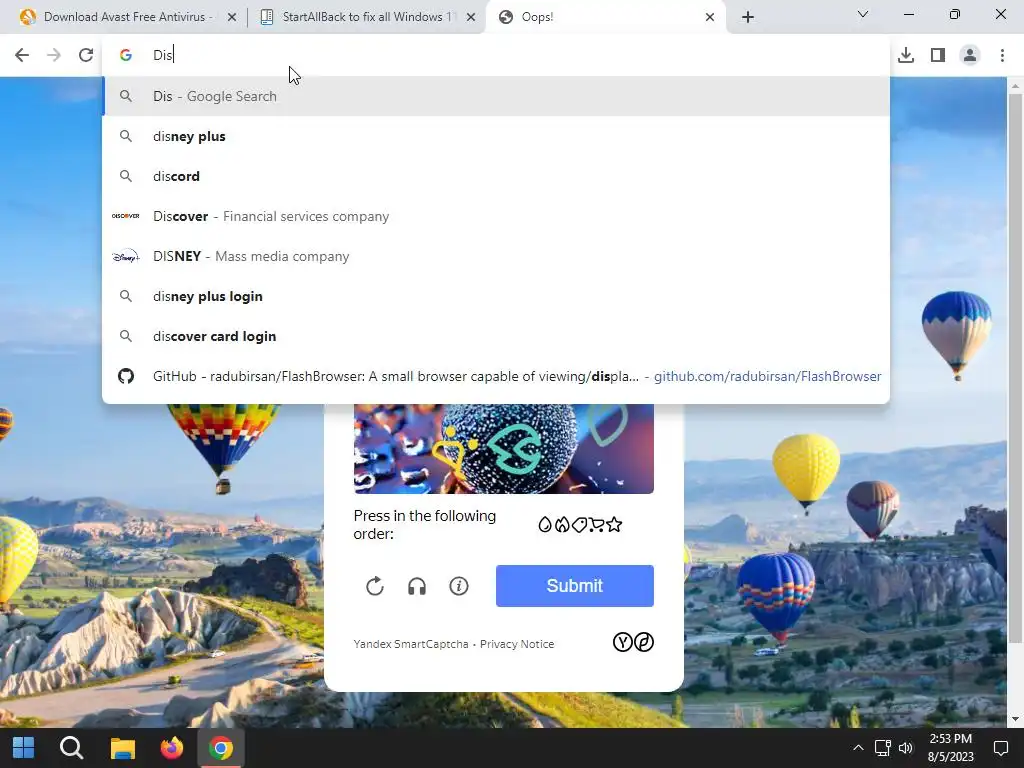The image size is (1024, 768).
Task: Pick the disney plus suggestion
Action: pos(496,136)
